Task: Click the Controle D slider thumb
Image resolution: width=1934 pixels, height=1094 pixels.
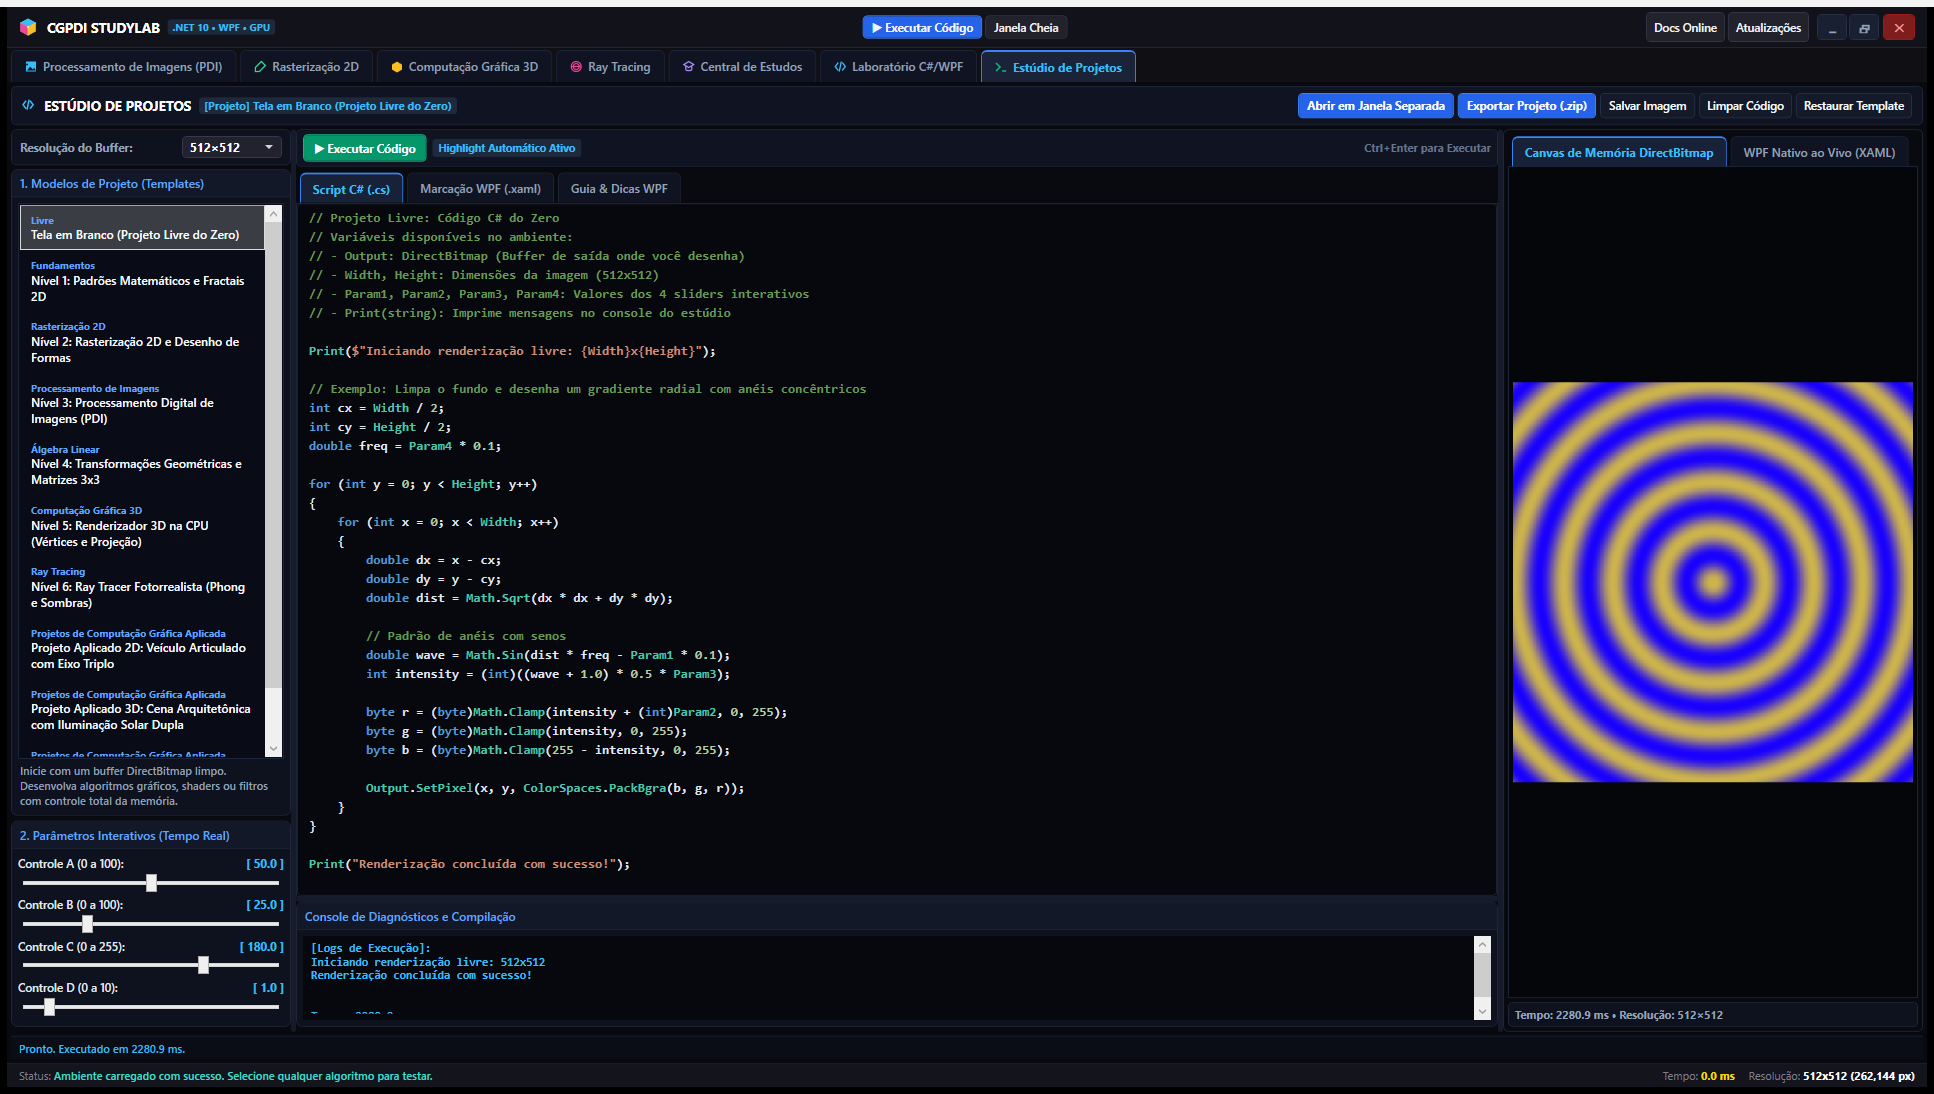Action: point(49,1006)
